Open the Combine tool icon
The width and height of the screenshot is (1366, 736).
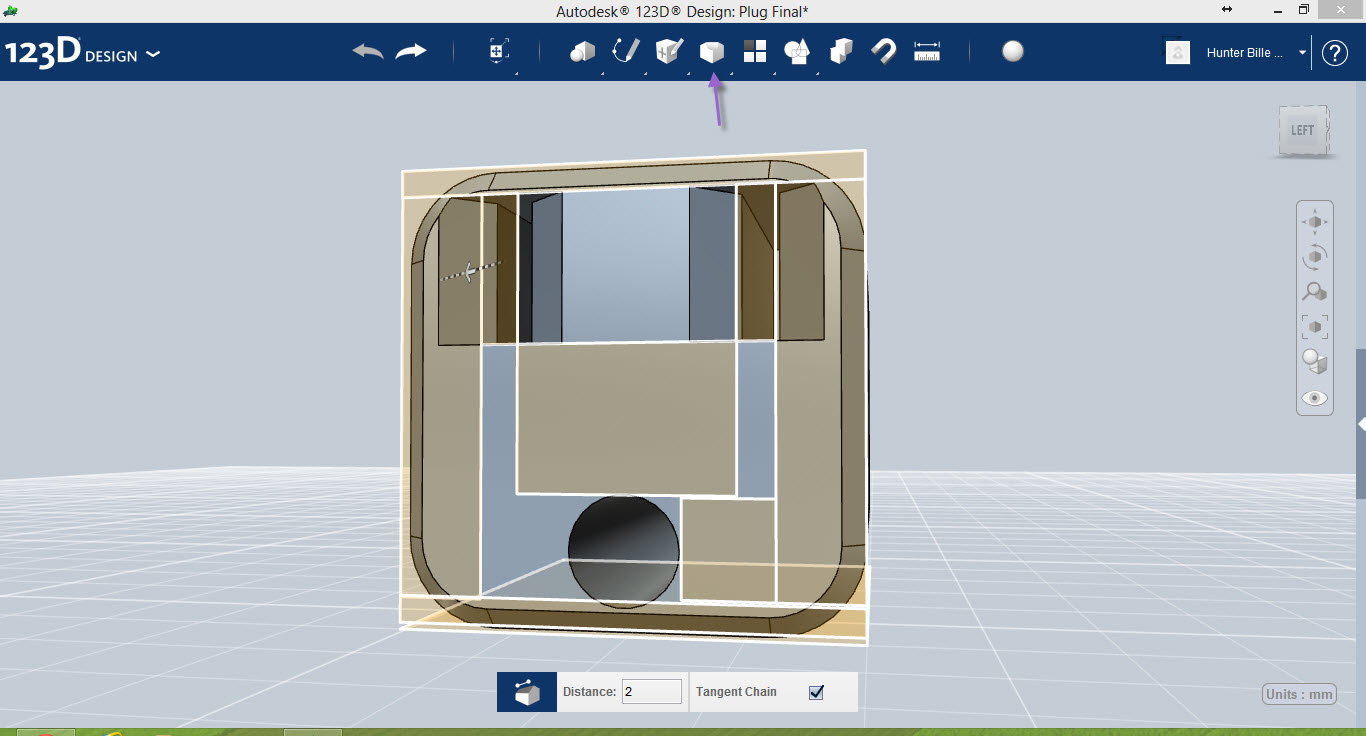(841, 52)
